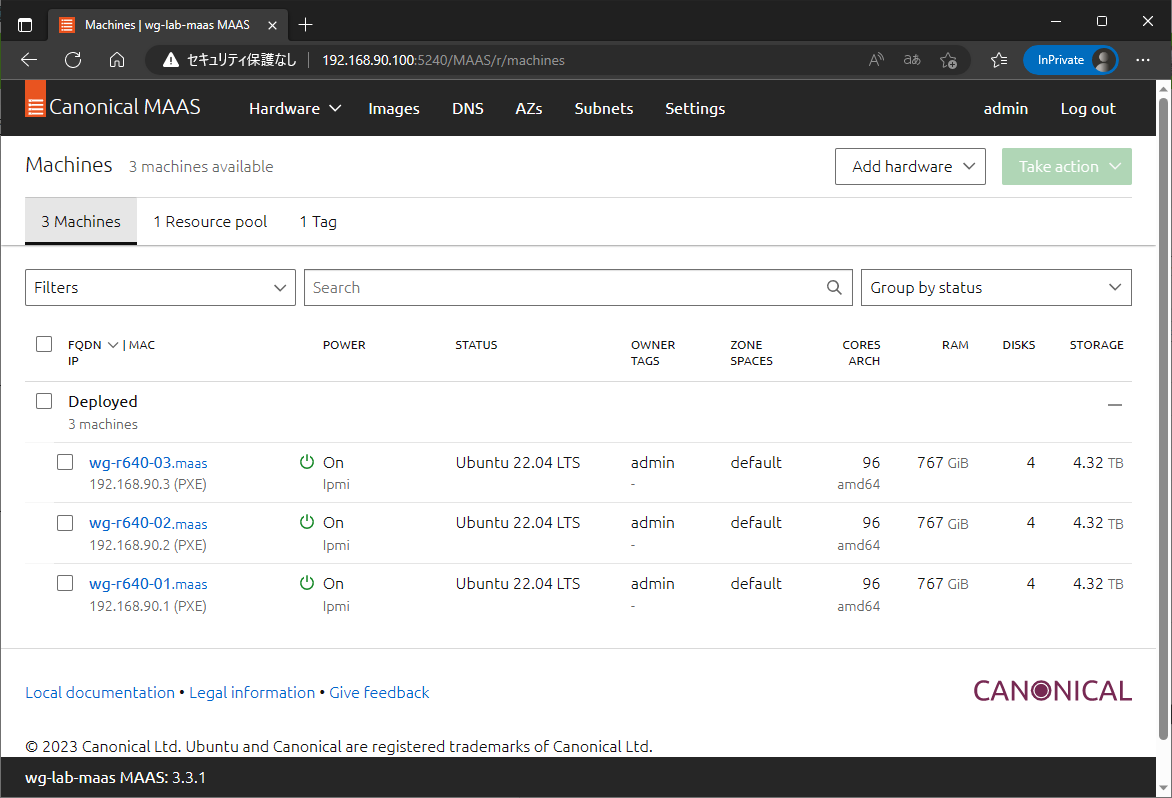Viewport: 1172px width, 798px height.
Task: Sort by the DISKS column header
Action: (x=1019, y=344)
